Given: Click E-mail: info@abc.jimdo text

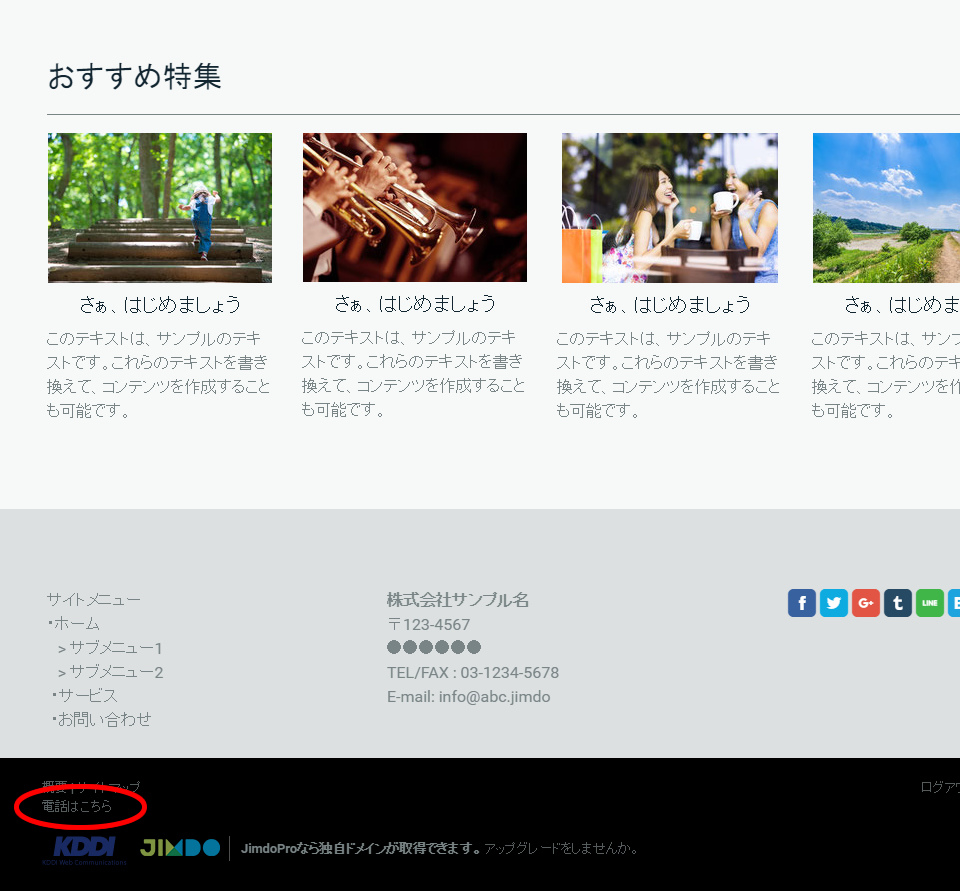Looking at the screenshot, I should [x=468, y=697].
